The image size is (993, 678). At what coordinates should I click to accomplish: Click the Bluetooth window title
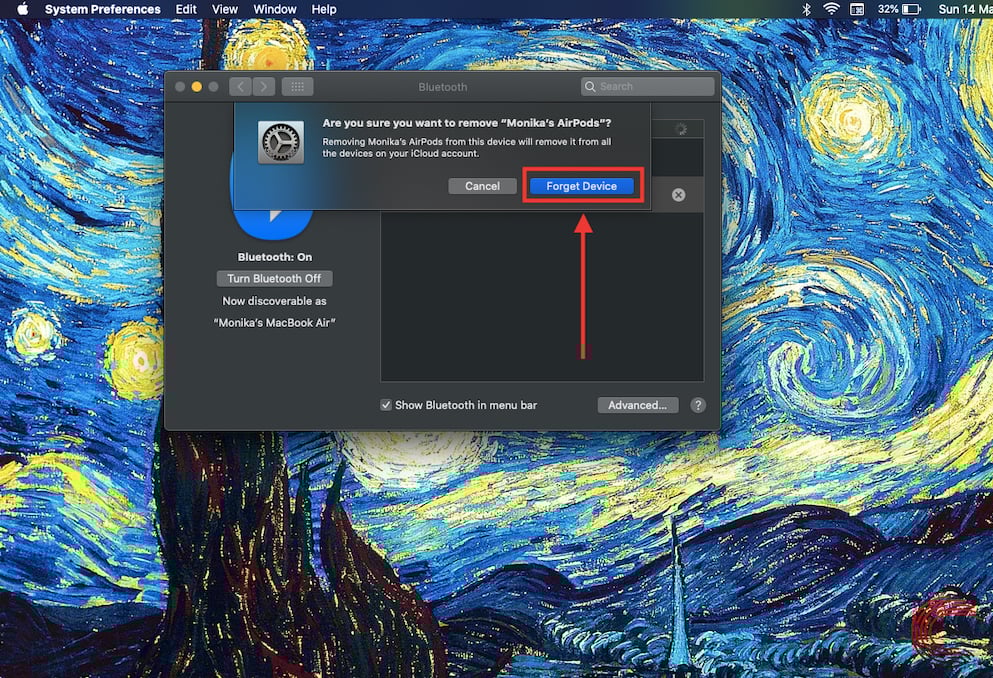443,87
